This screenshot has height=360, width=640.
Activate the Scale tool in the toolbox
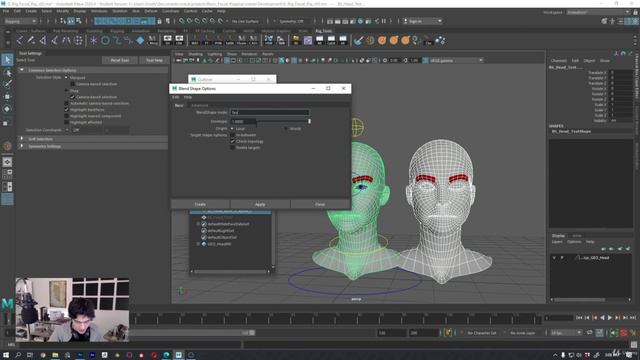pos(7,122)
